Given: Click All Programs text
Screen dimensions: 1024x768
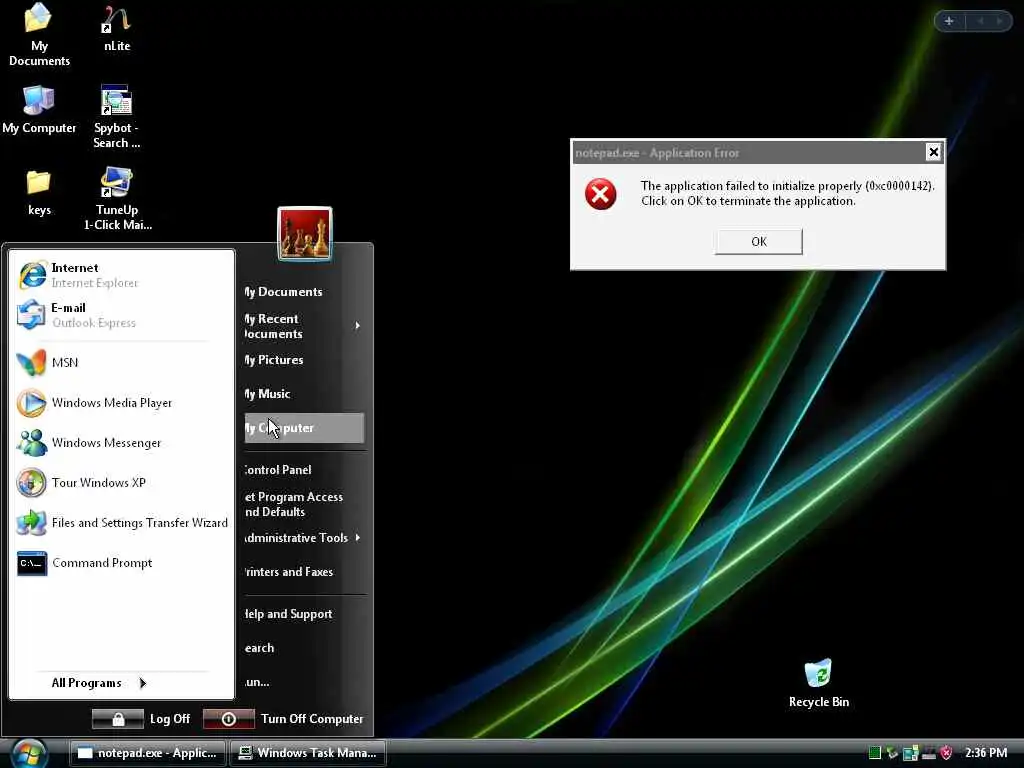Looking at the screenshot, I should coord(86,683).
